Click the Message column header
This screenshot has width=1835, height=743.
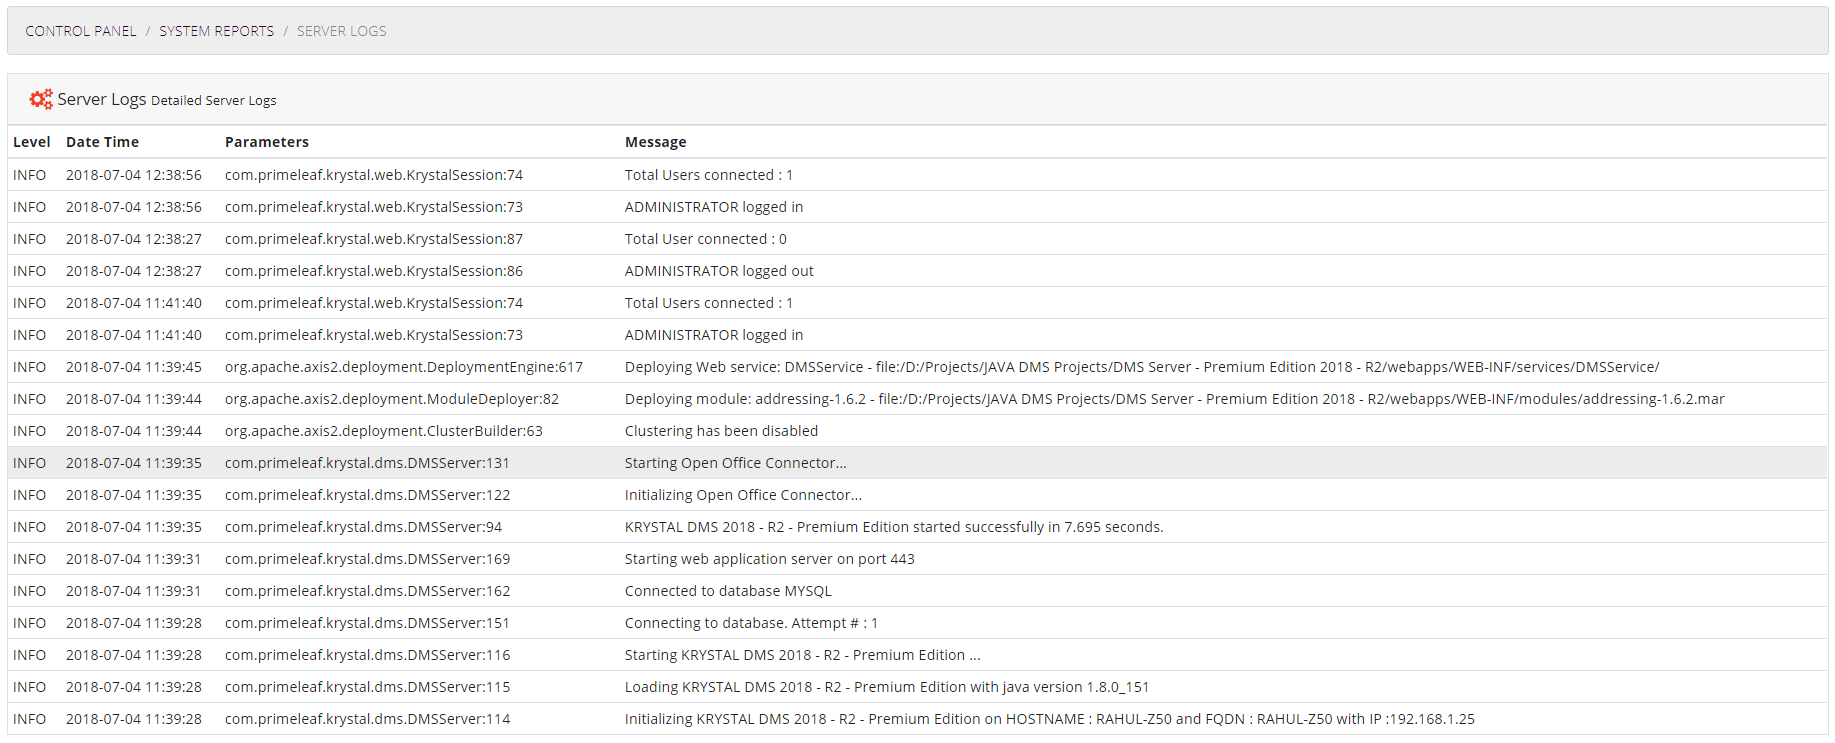[x=655, y=142]
